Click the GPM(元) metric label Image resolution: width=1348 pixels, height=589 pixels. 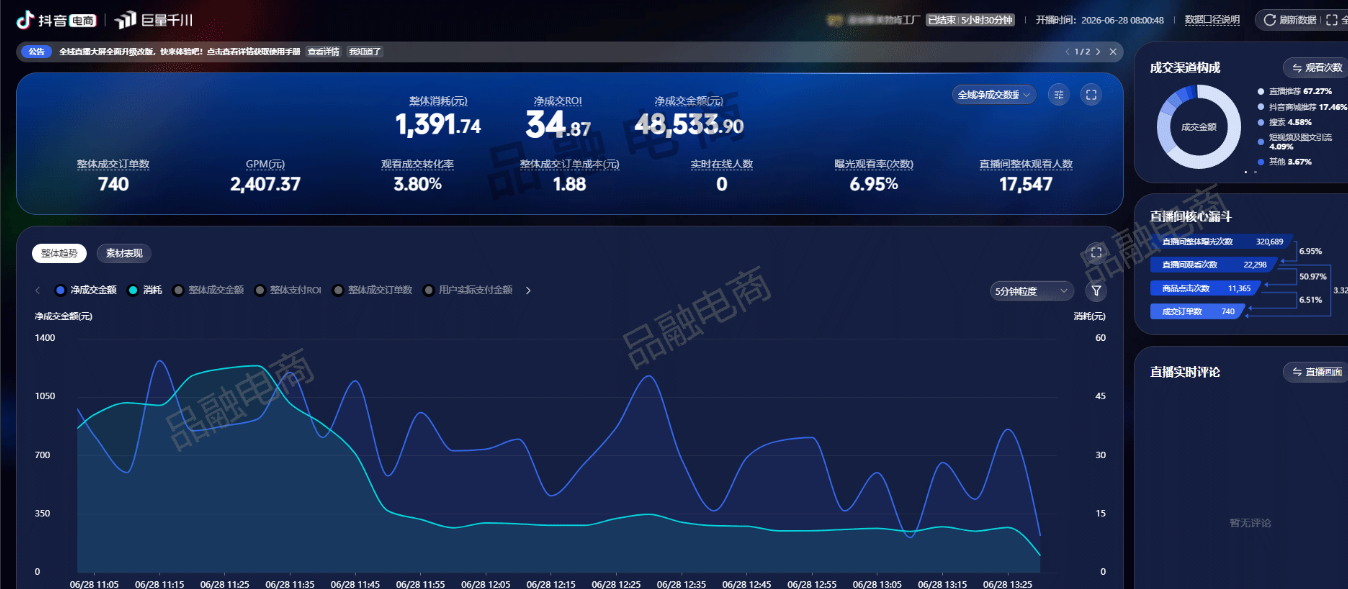[x=265, y=164]
